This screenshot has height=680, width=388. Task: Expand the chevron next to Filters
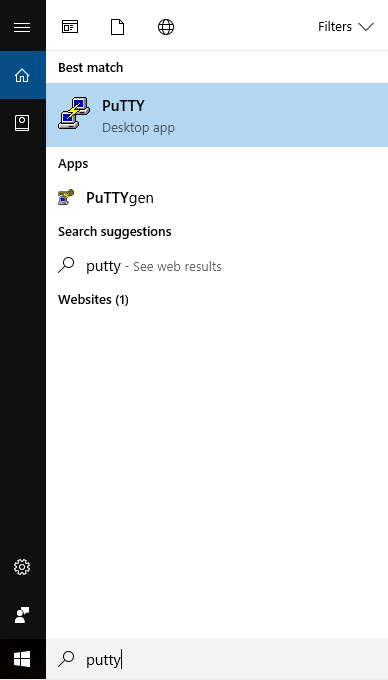pyautogui.click(x=366, y=27)
